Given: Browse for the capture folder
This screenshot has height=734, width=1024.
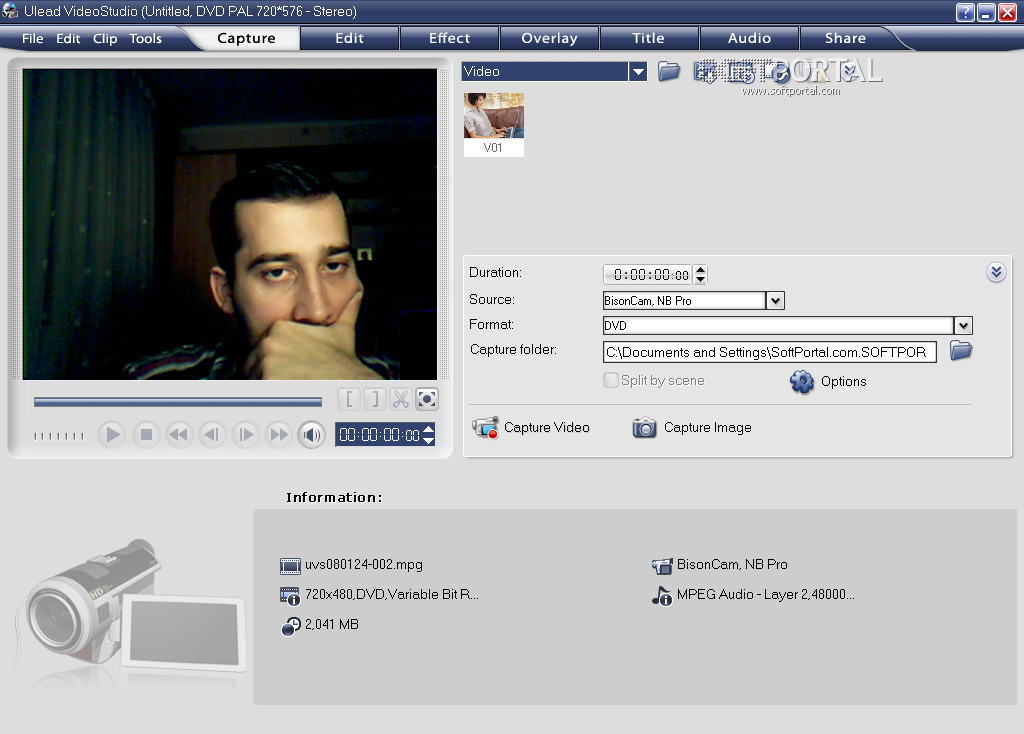Looking at the screenshot, I should (961, 351).
